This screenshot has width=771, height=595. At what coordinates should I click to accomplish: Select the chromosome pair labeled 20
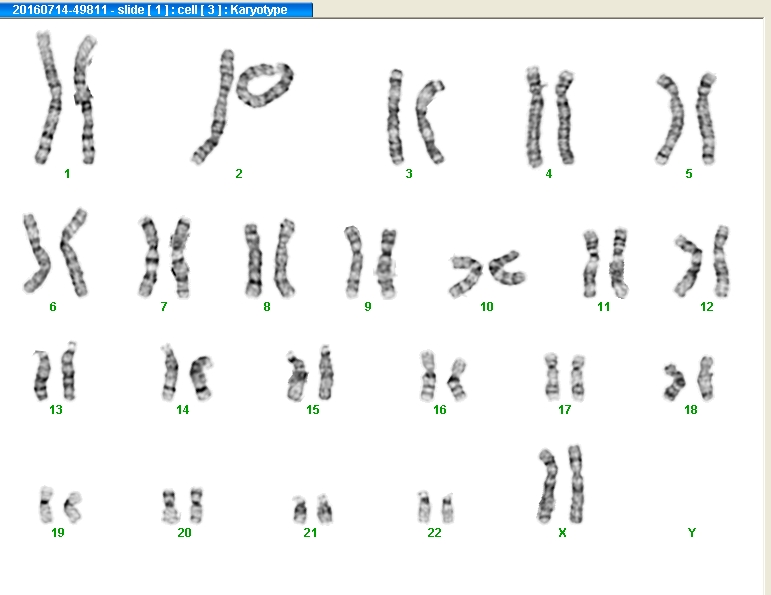182,506
